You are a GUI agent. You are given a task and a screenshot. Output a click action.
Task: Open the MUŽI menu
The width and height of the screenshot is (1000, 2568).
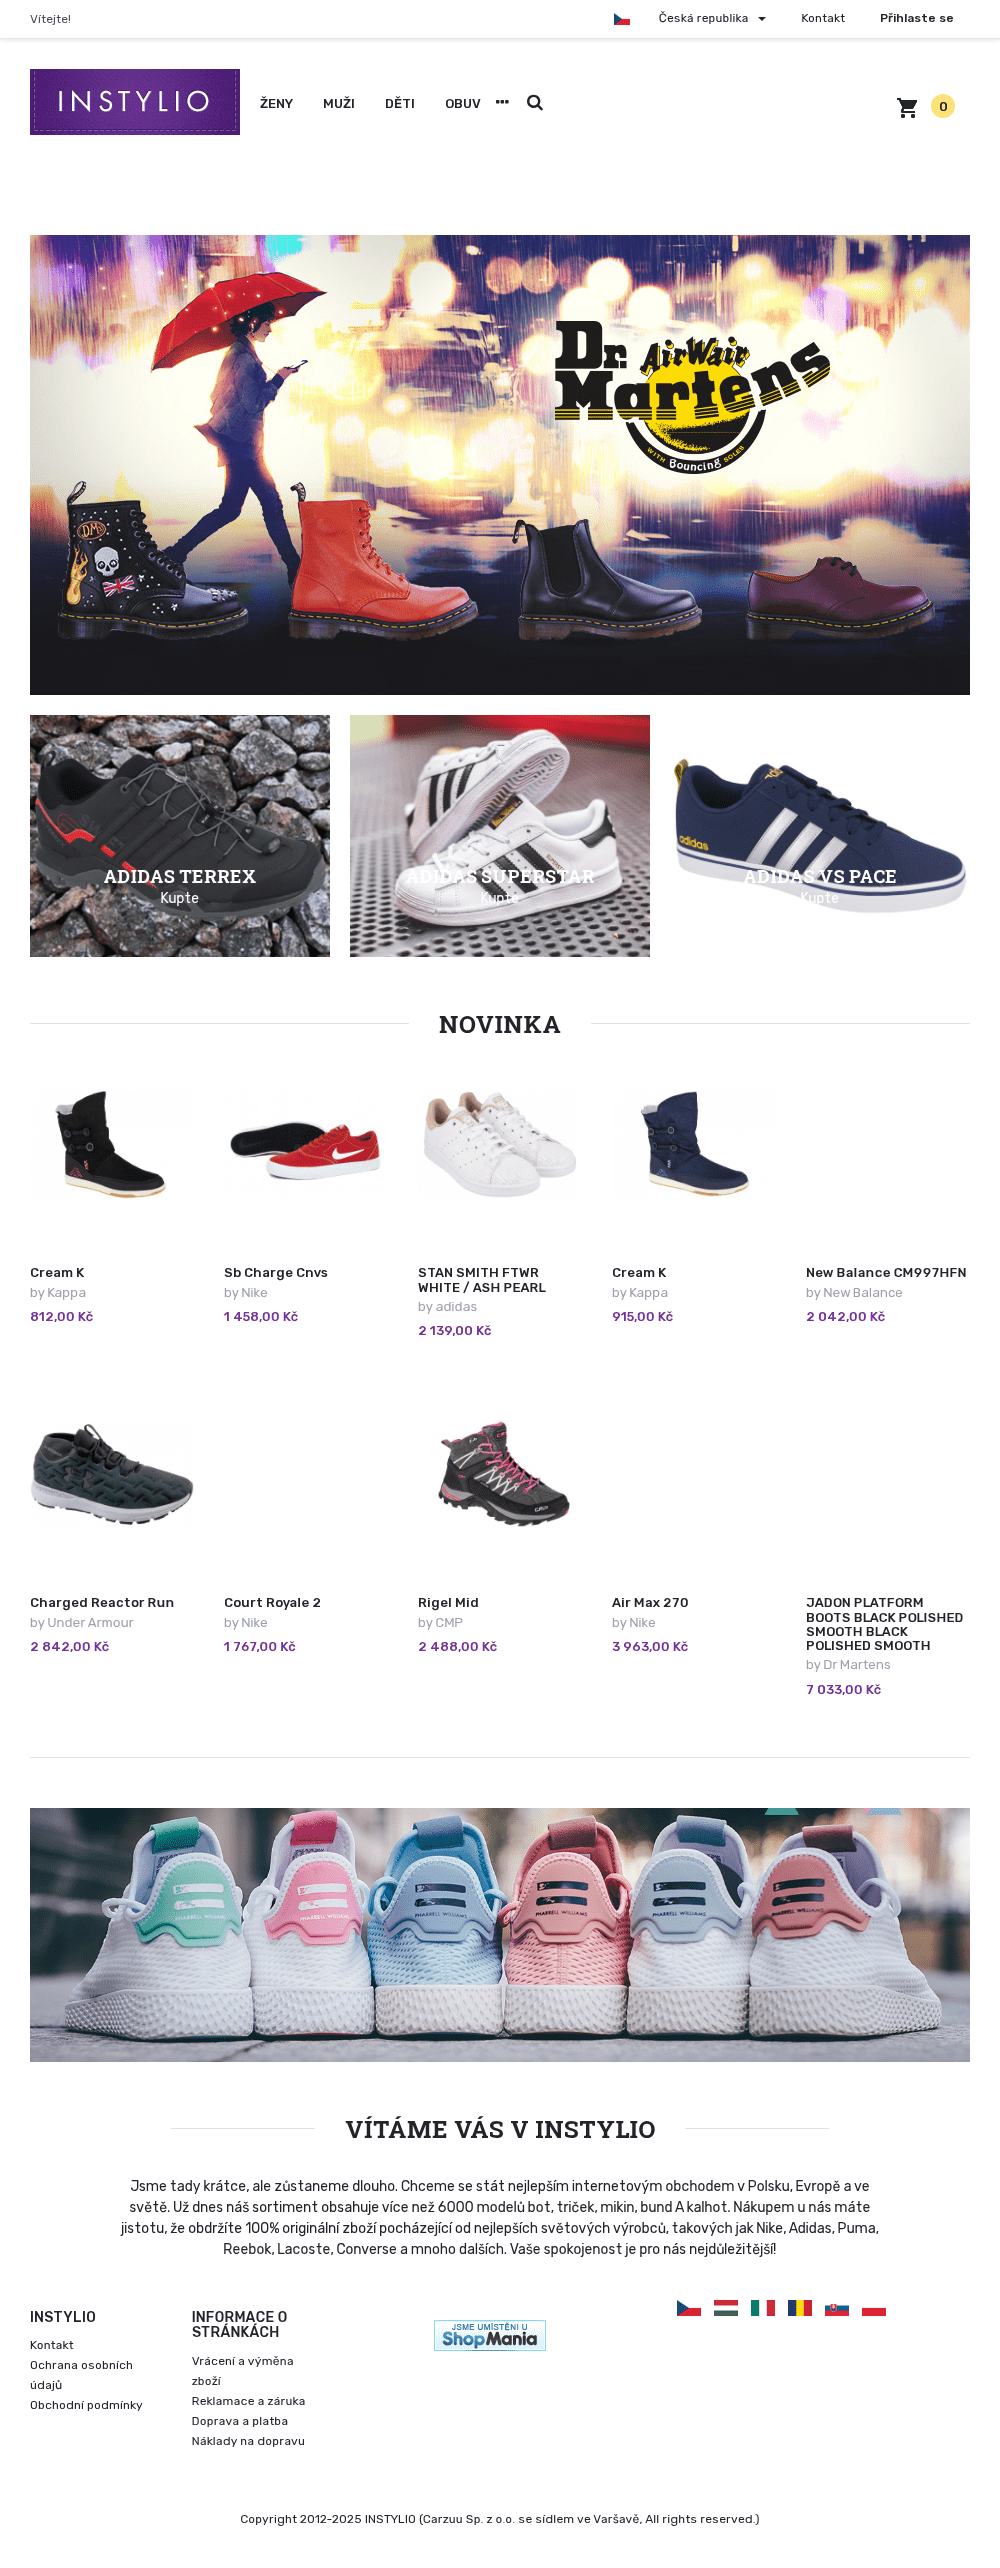click(339, 103)
